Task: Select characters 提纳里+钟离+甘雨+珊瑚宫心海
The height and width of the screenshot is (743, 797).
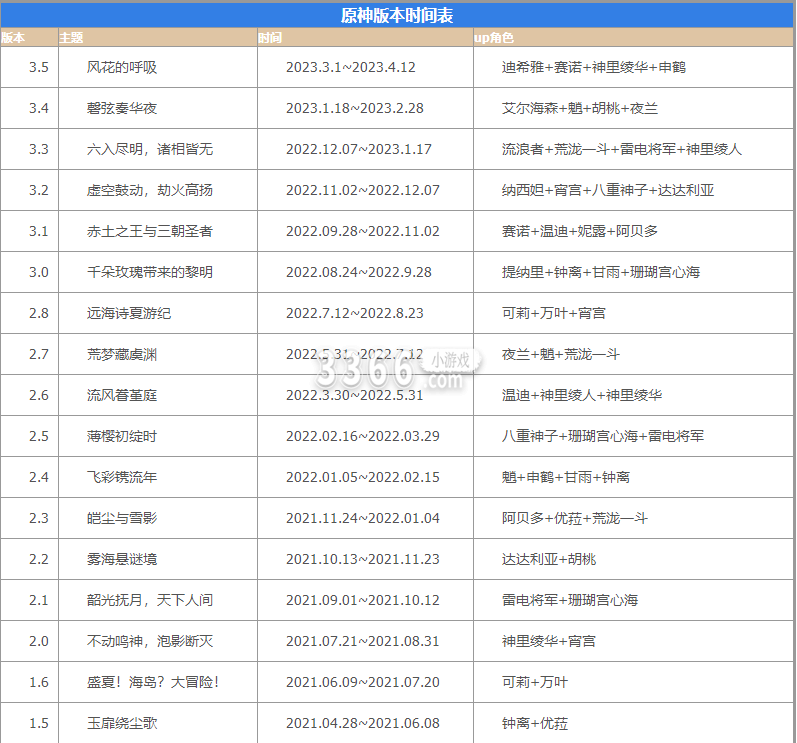Action: tap(601, 272)
